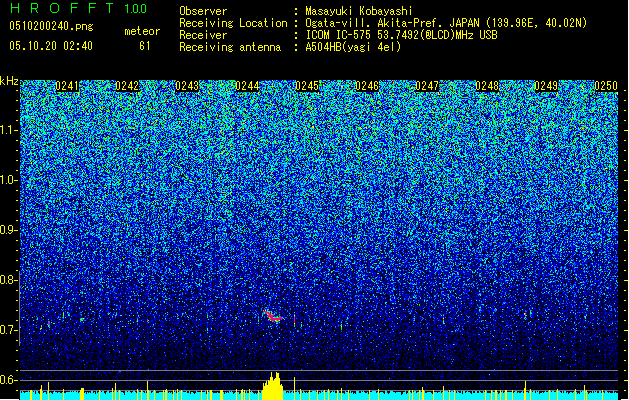Click the 0241 time marker
Screen dimensions: 629x400
click(x=67, y=86)
